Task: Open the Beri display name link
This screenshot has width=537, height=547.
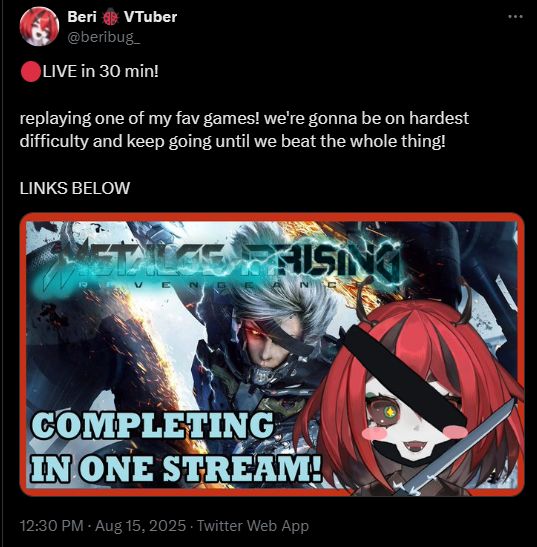Action: (x=82, y=17)
